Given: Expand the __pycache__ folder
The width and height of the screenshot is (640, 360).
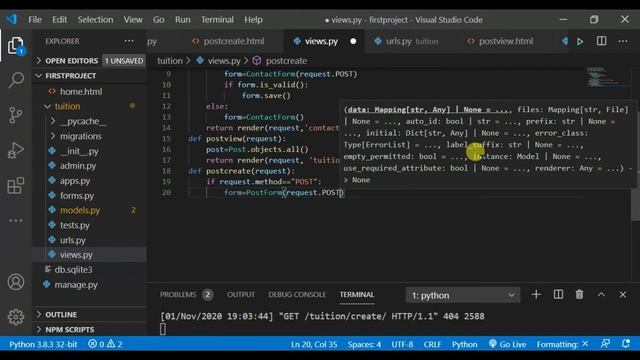Looking at the screenshot, I should (x=83, y=121).
